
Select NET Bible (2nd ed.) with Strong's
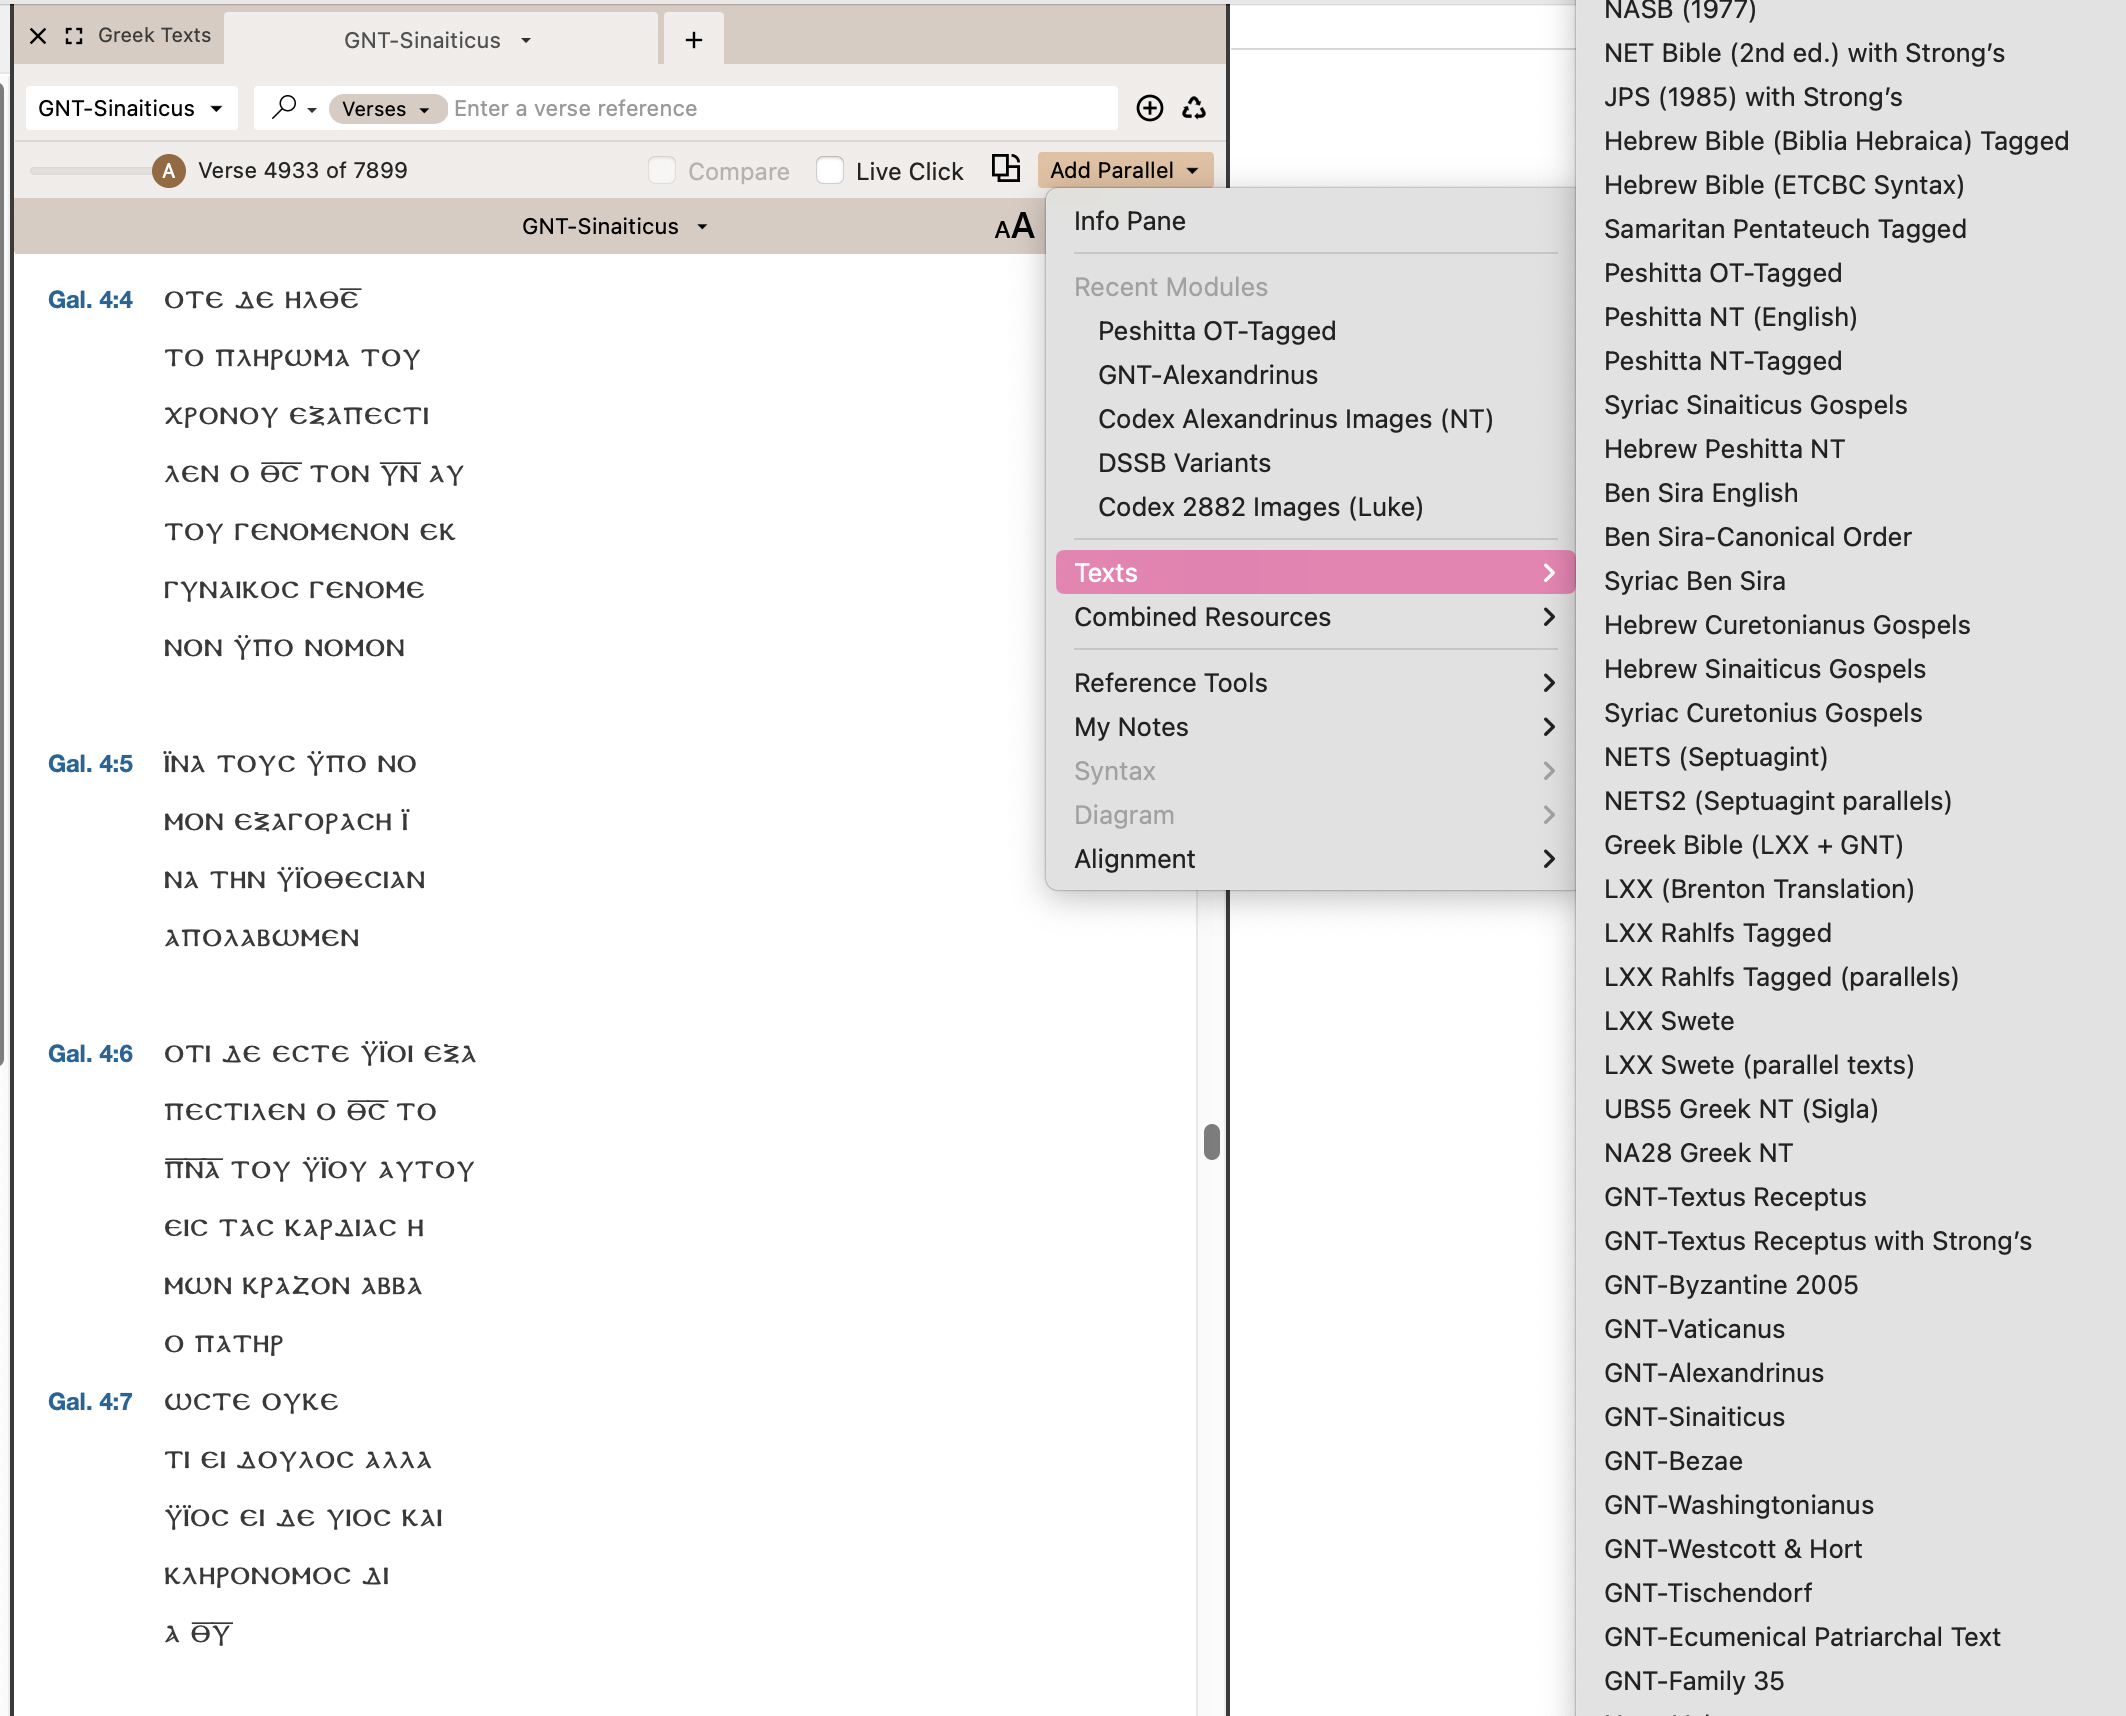click(x=1804, y=53)
